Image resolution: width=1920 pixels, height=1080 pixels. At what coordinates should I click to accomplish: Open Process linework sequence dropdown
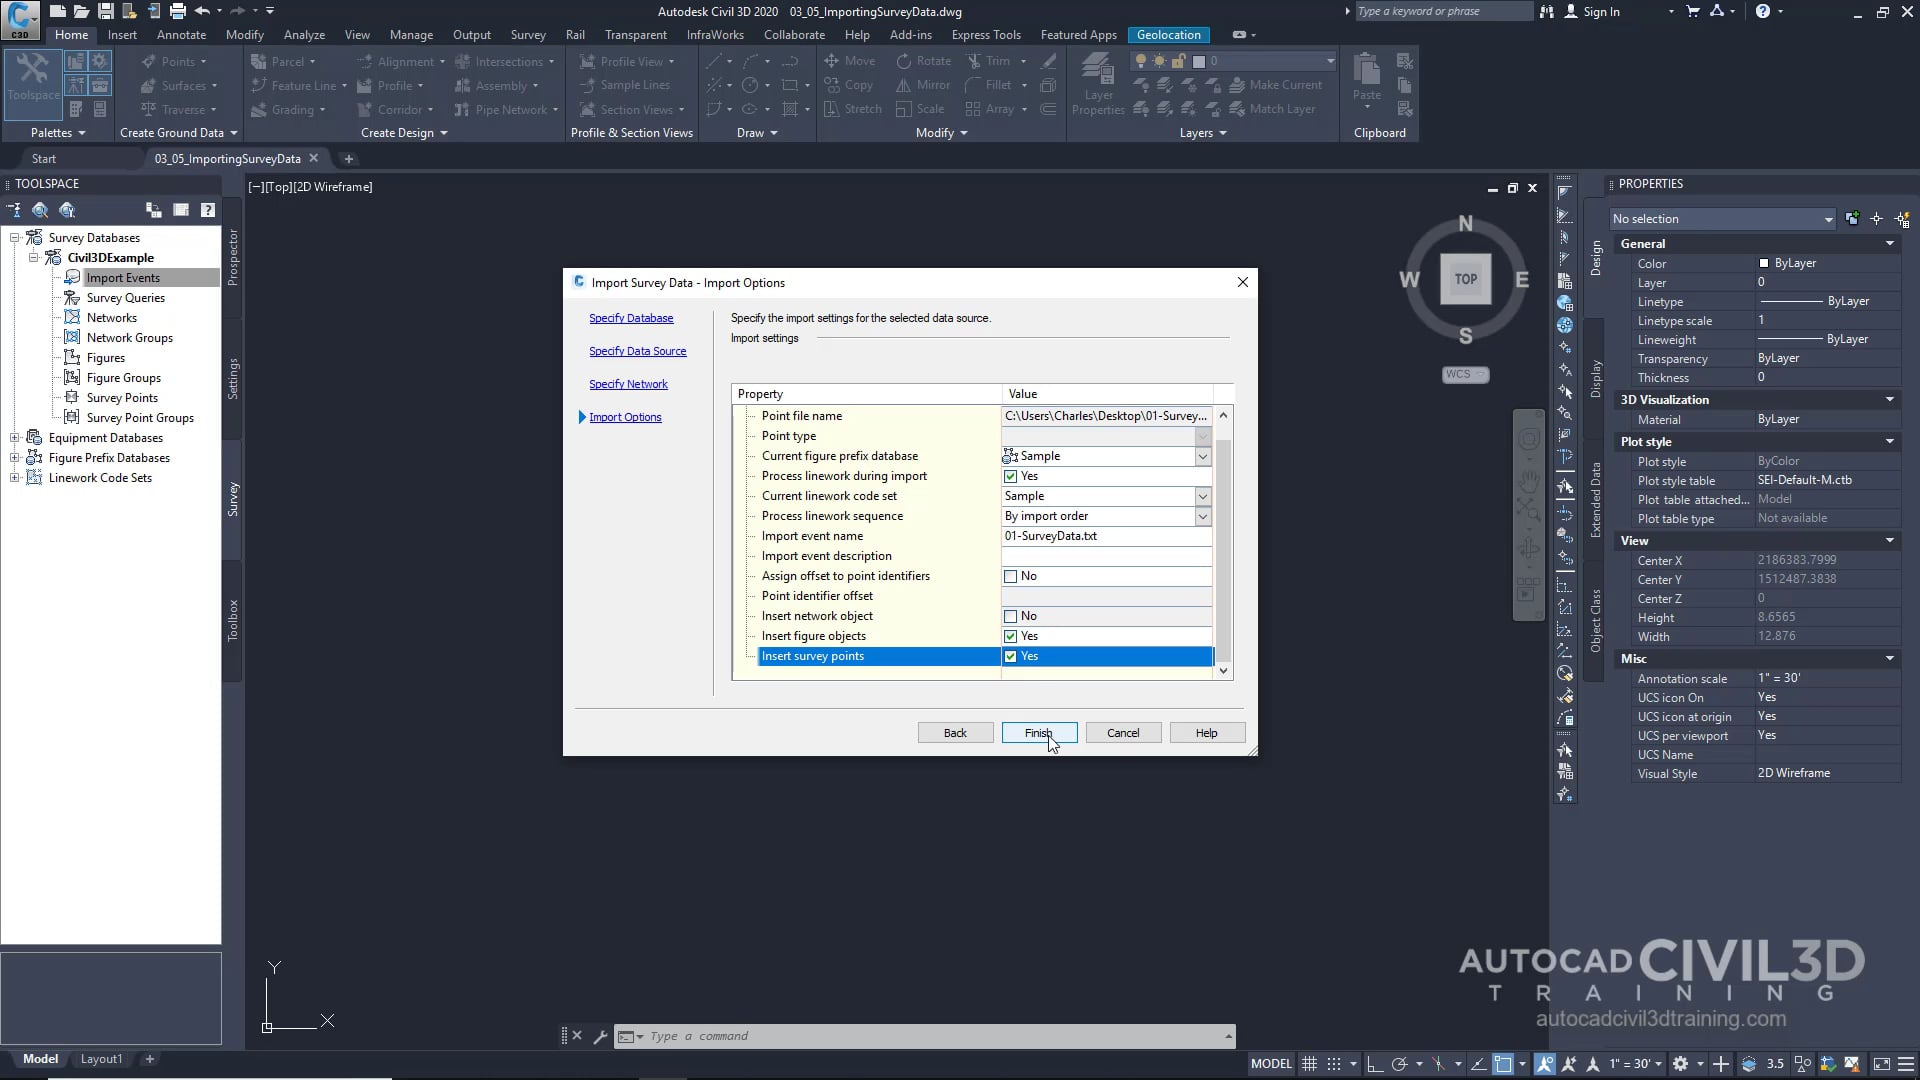point(1202,516)
